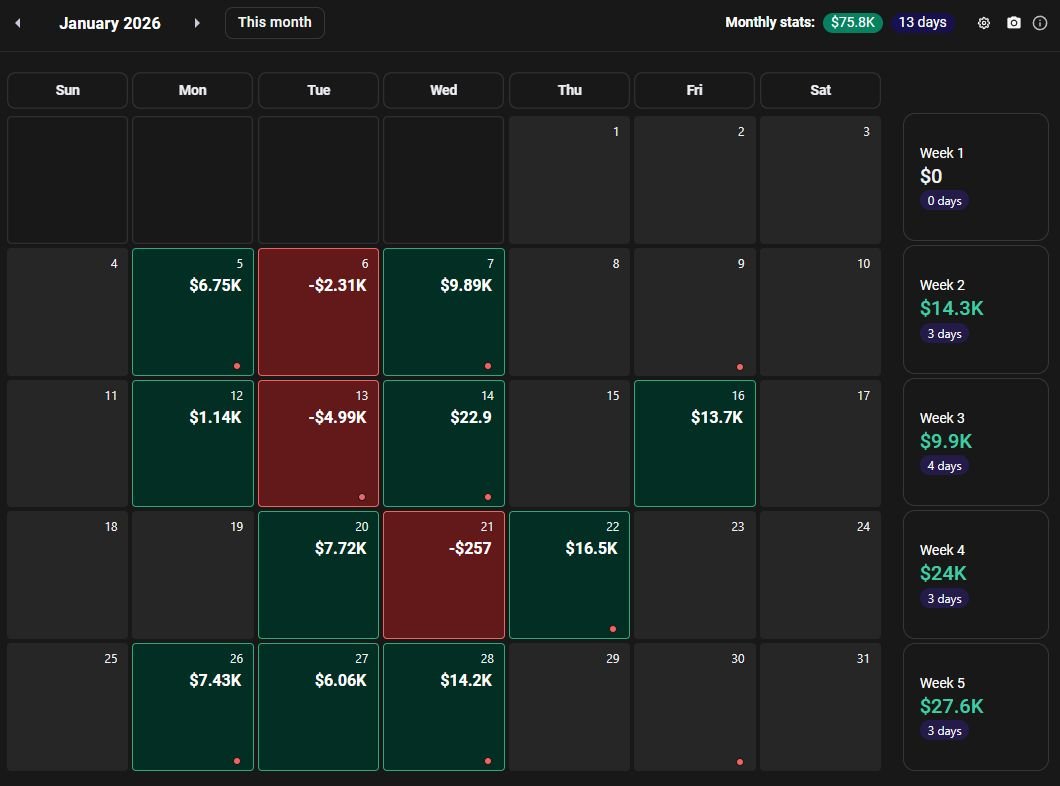This screenshot has width=1060, height=786.
Task: Select January 14 cell showing $22.9
Action: [x=443, y=443]
